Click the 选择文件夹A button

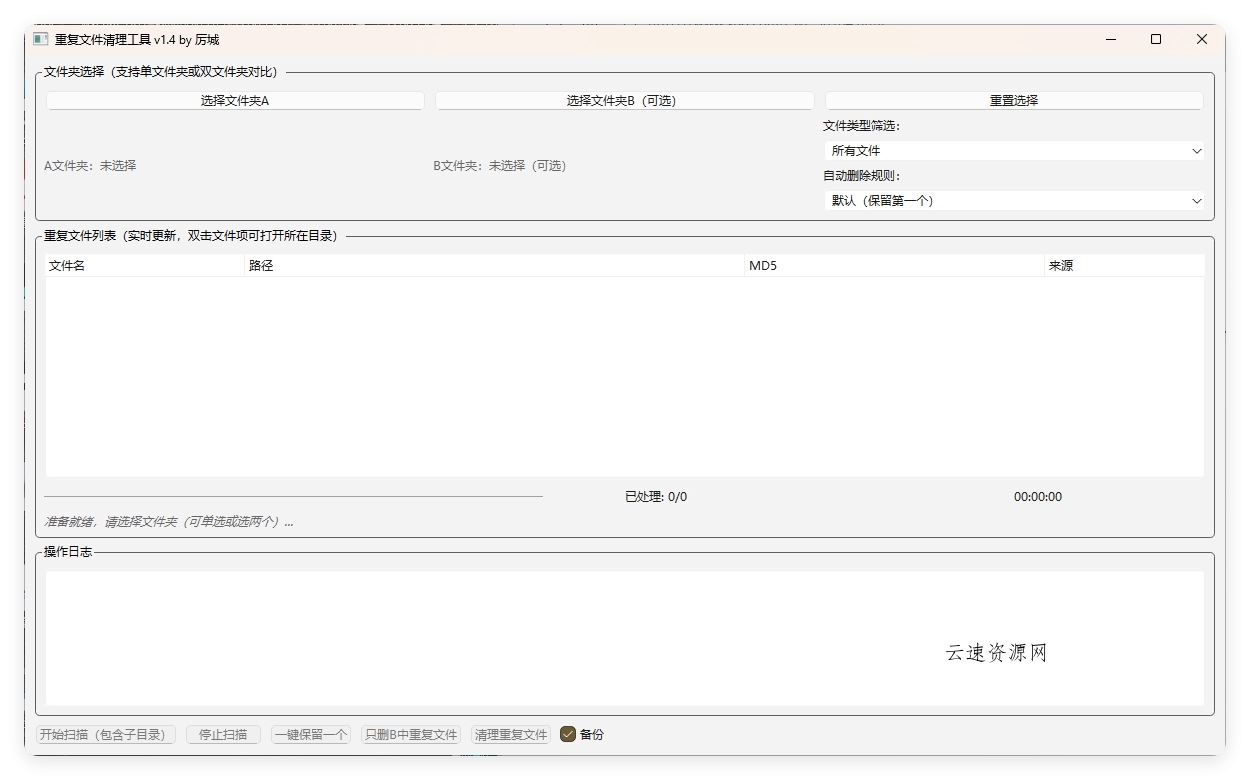234,100
